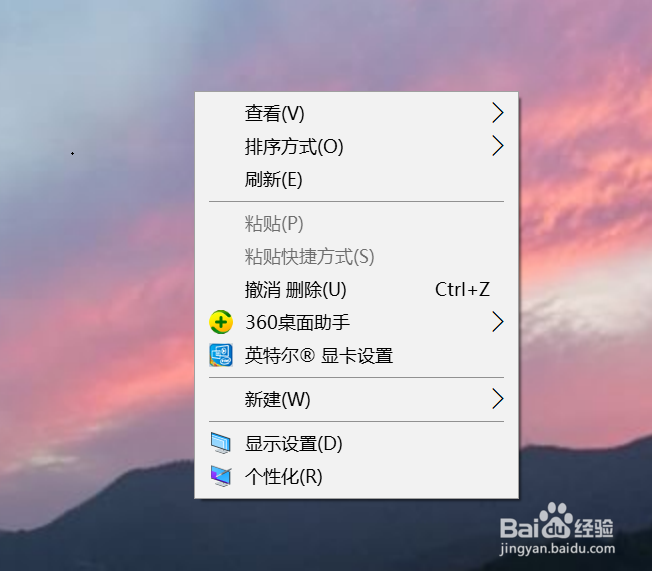
Task: Expand the 360桌面助手 submenu arrow
Action: (497, 322)
